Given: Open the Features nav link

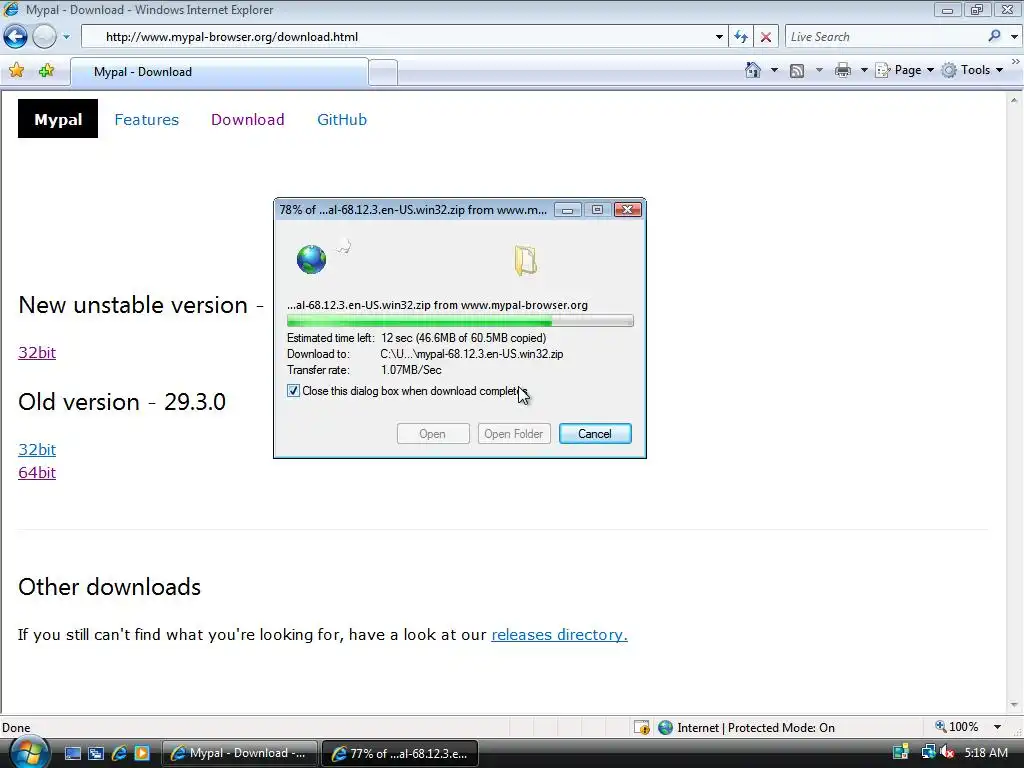Looking at the screenshot, I should (146, 120).
